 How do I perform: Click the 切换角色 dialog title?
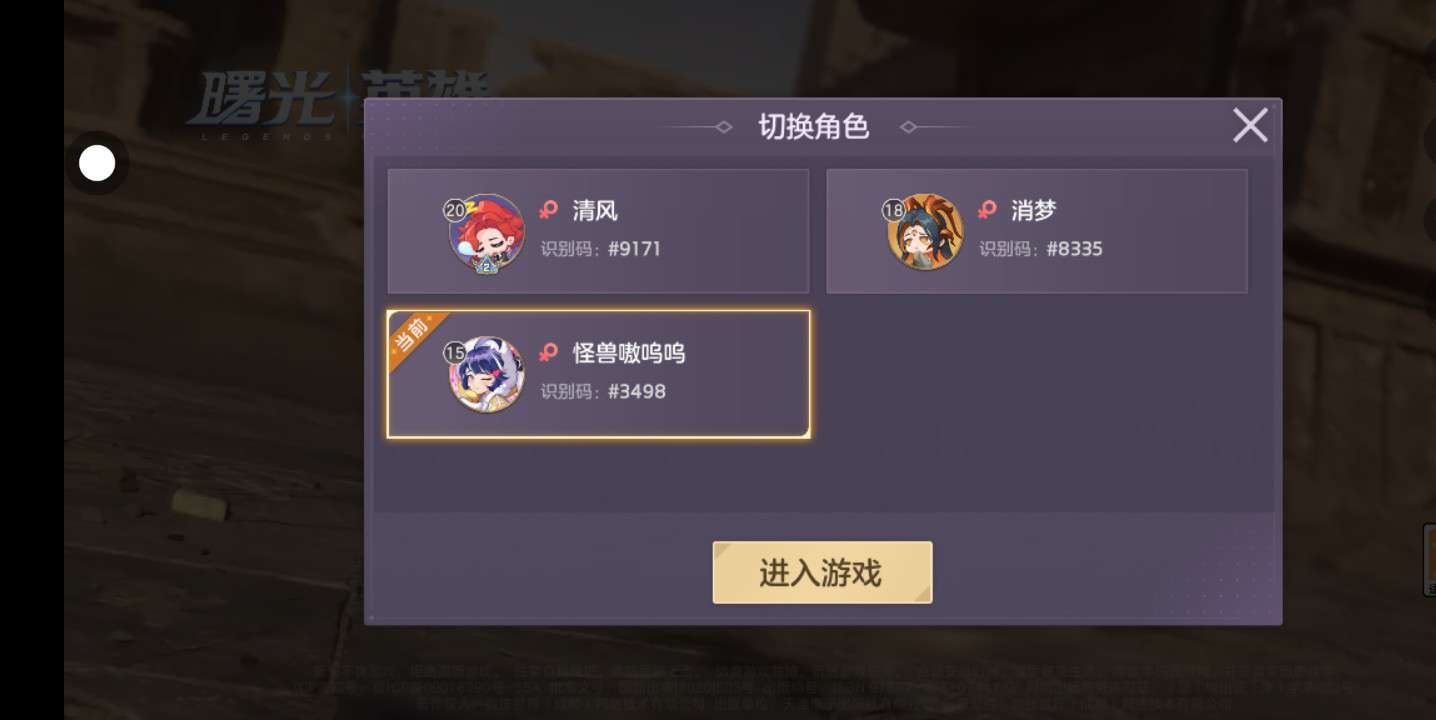[813, 127]
